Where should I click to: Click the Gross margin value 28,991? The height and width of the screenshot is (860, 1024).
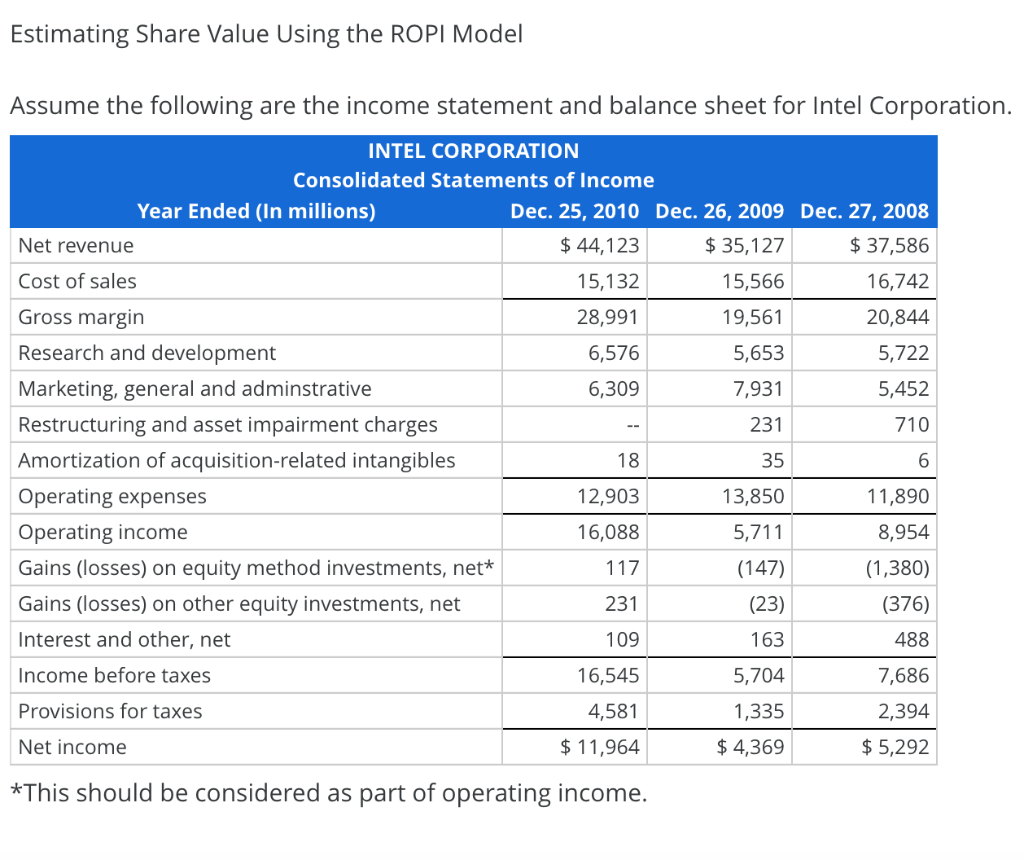[609, 316]
